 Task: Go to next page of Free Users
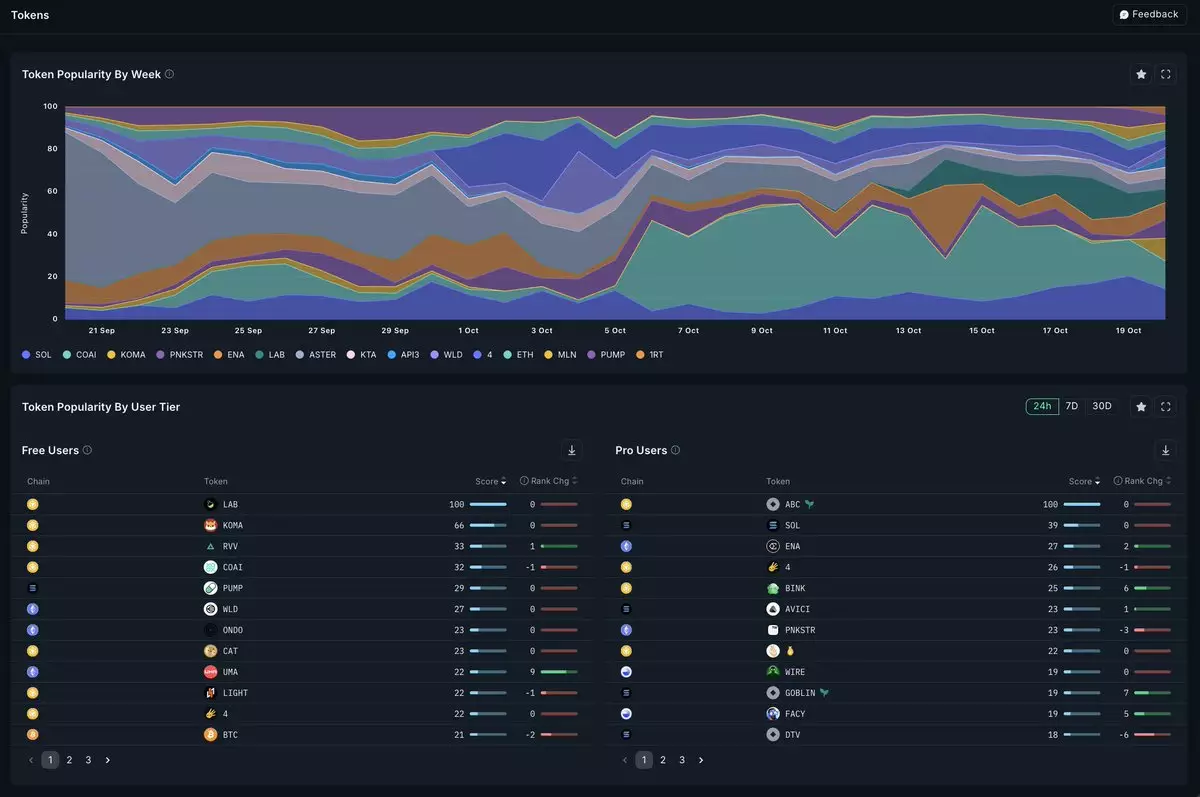[108, 760]
